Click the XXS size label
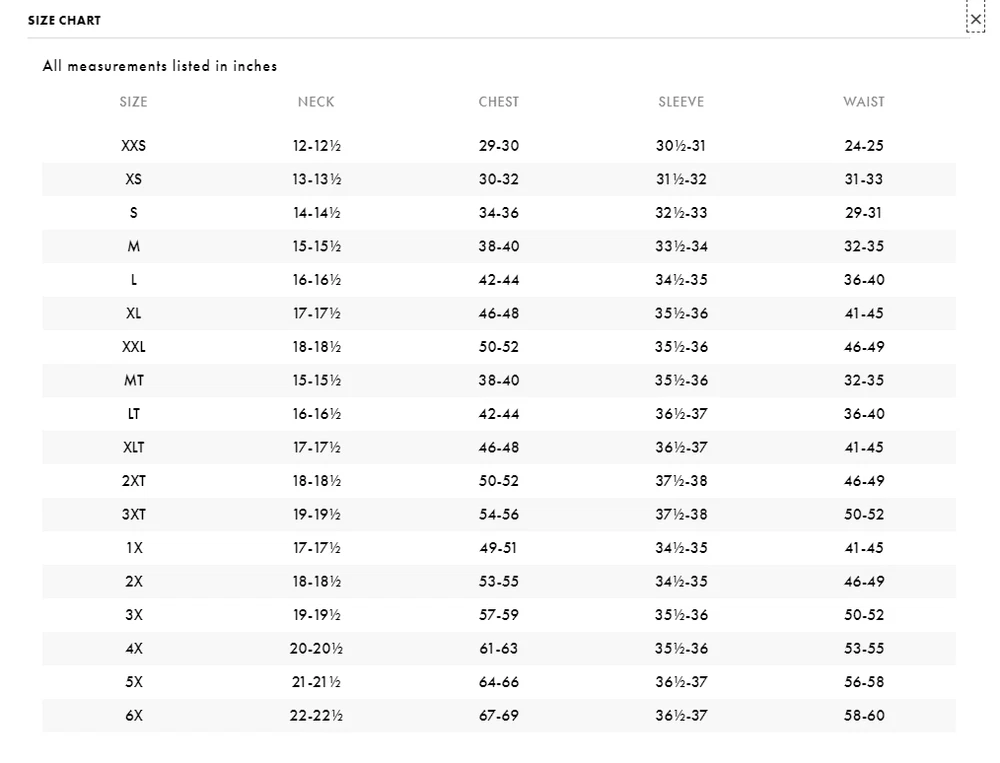1000x763 pixels. [133, 146]
